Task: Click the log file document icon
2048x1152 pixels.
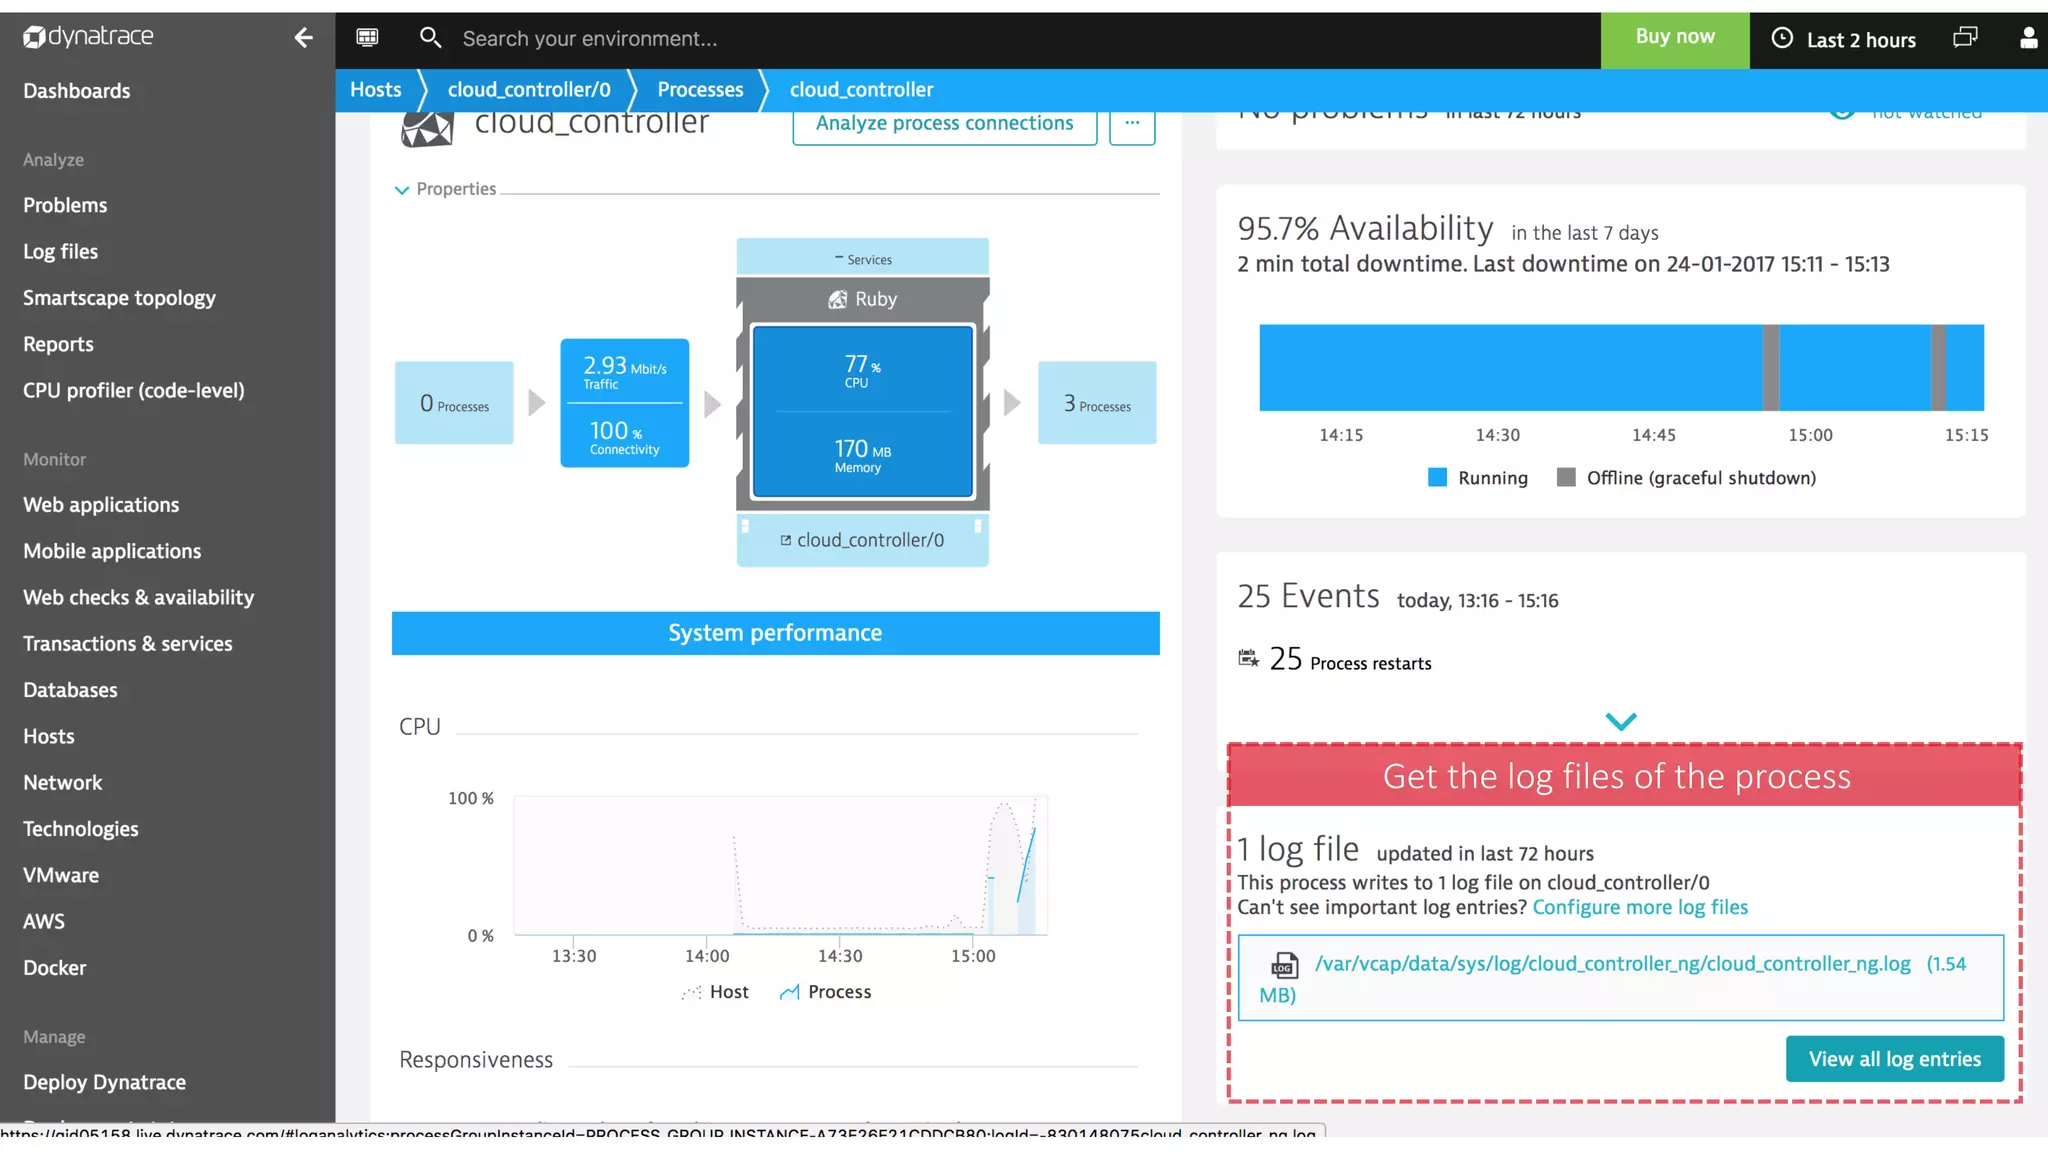Action: click(1284, 965)
